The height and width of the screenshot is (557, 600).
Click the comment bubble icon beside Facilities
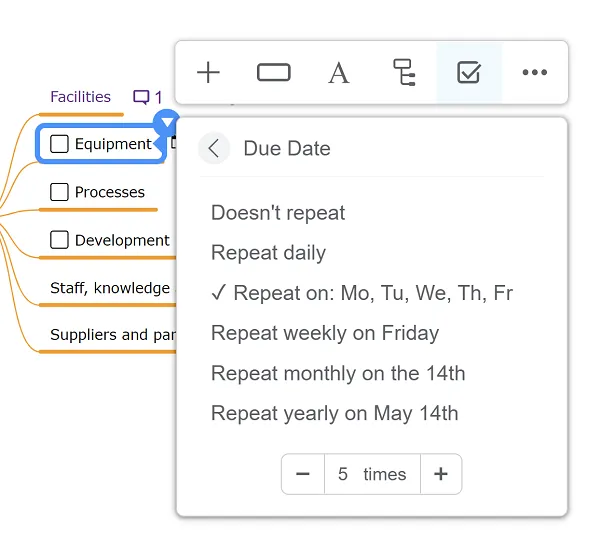coord(141,97)
